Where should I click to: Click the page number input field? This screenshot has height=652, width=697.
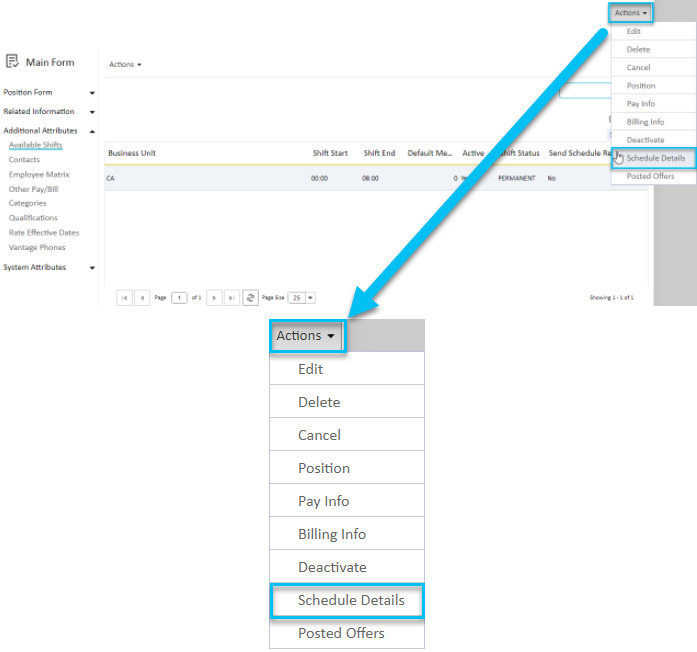(x=179, y=298)
